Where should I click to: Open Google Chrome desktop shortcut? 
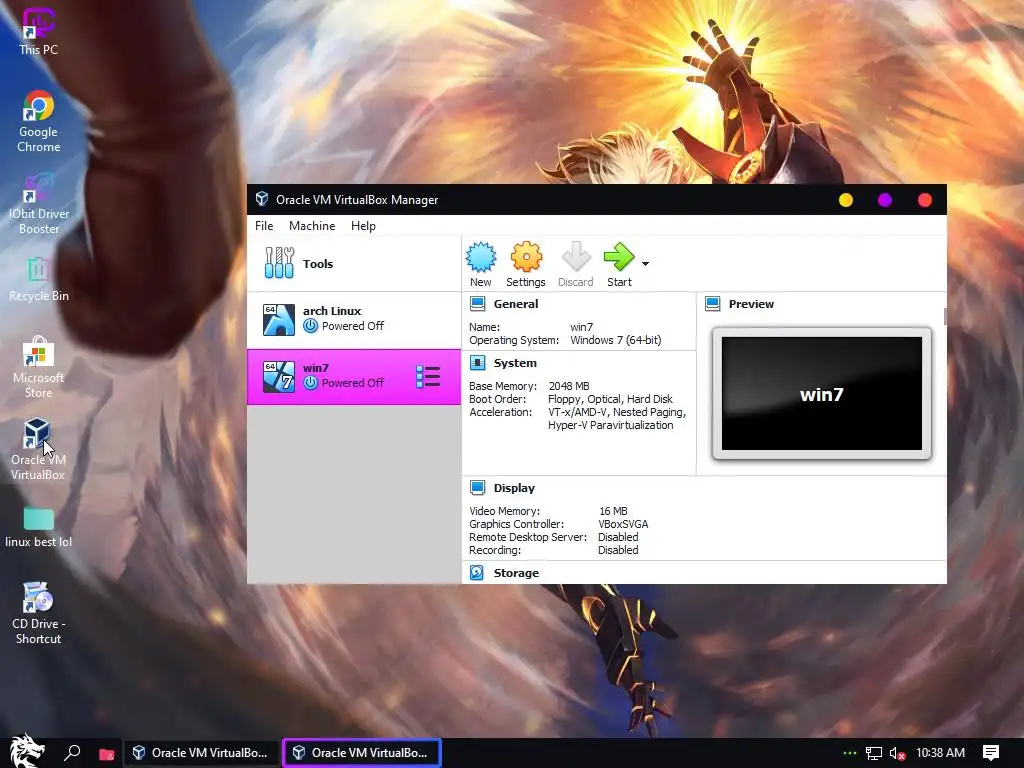tap(38, 122)
